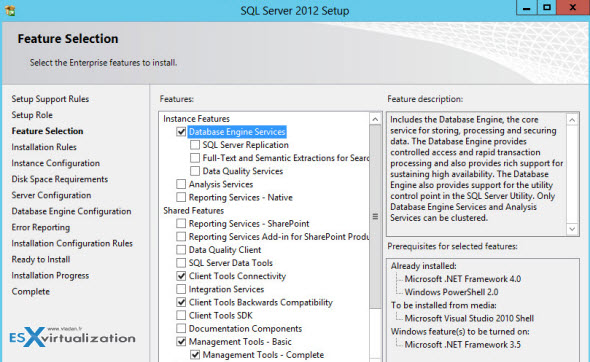The image size is (590, 362).
Task: Tick Reporting Services - SharePoint checkbox
Action: [181, 224]
